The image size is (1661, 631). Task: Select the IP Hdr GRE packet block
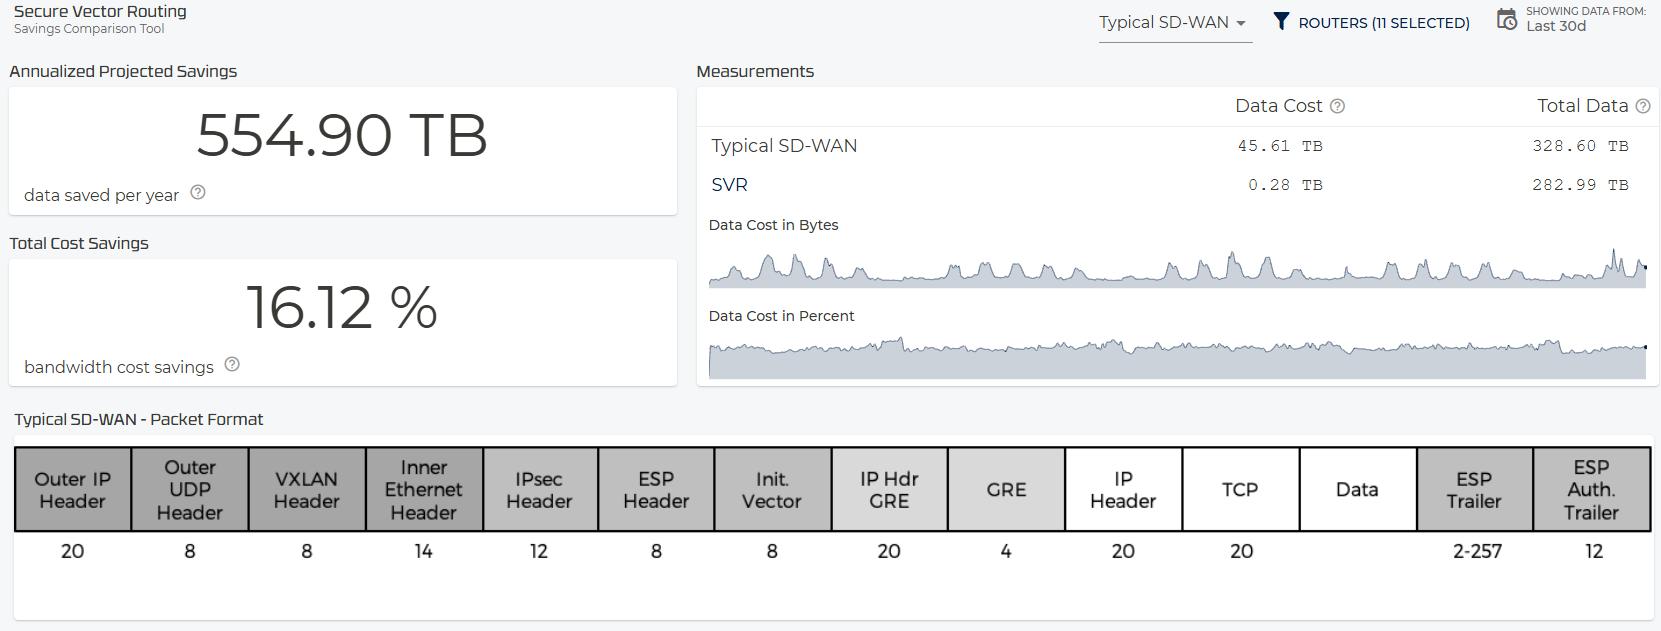[x=889, y=490]
